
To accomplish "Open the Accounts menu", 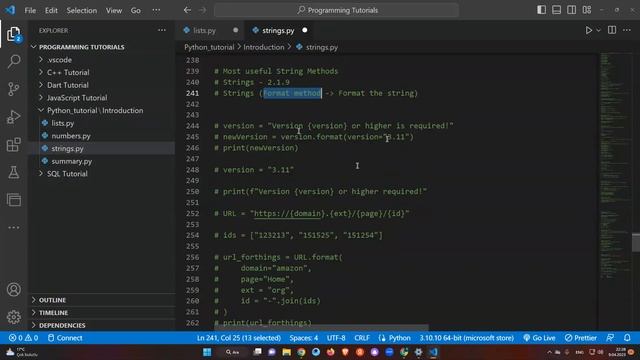I will pos(13,289).
